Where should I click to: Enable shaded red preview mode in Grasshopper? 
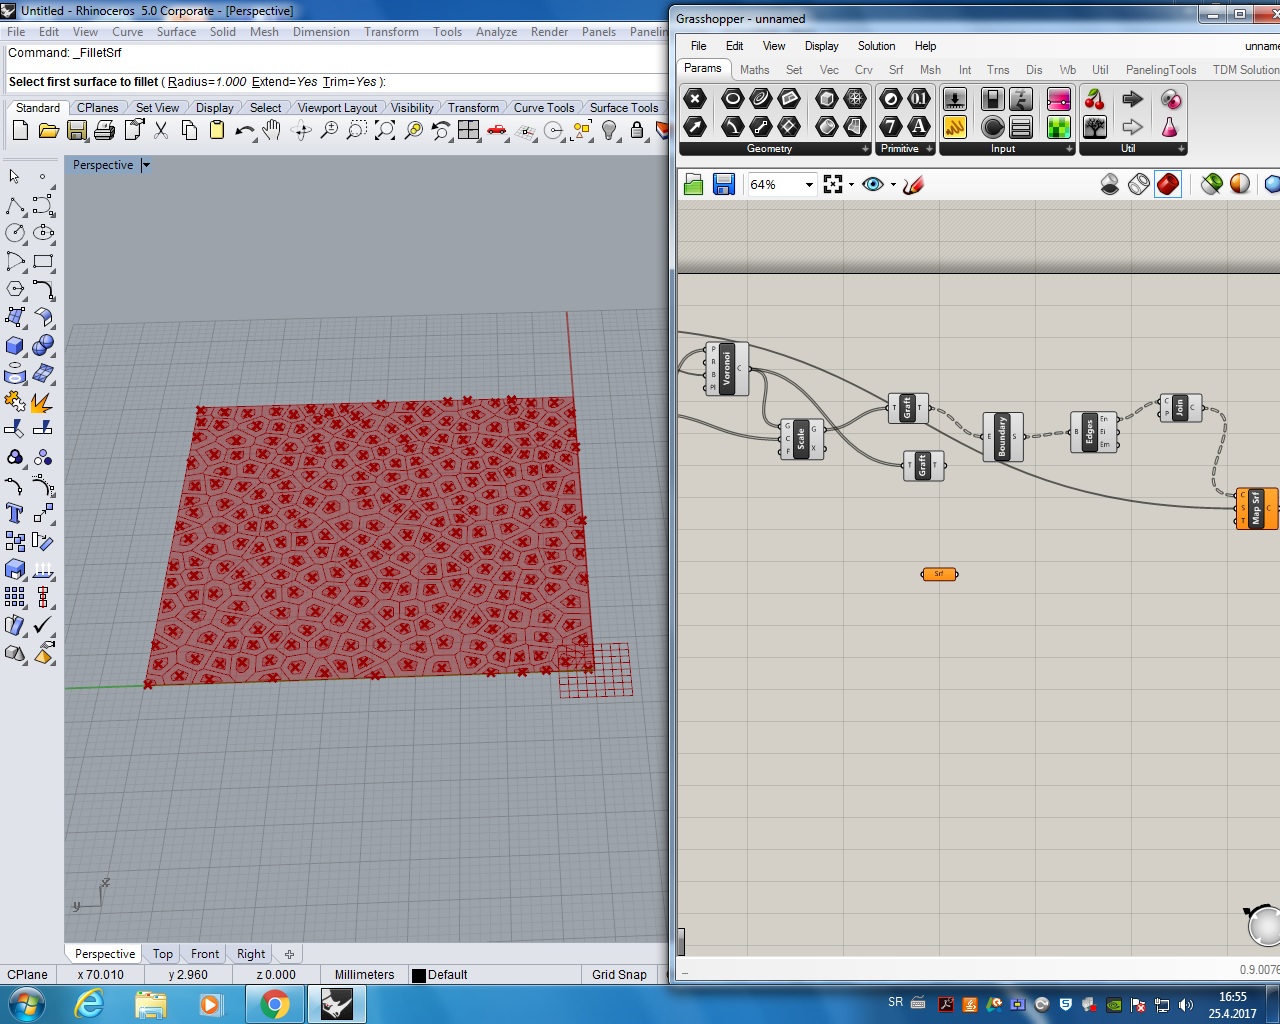coord(1168,184)
